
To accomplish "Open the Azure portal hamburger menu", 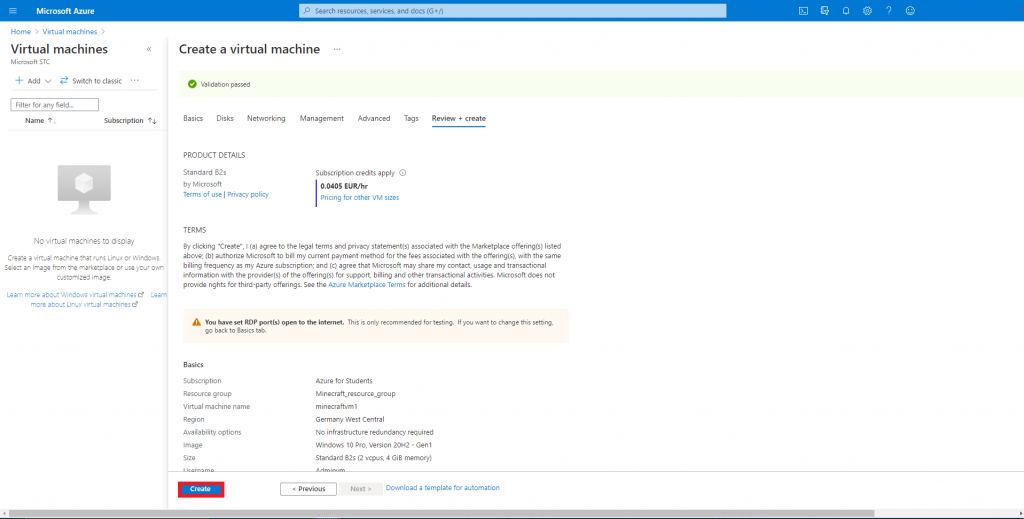I will pyautogui.click(x=12, y=11).
